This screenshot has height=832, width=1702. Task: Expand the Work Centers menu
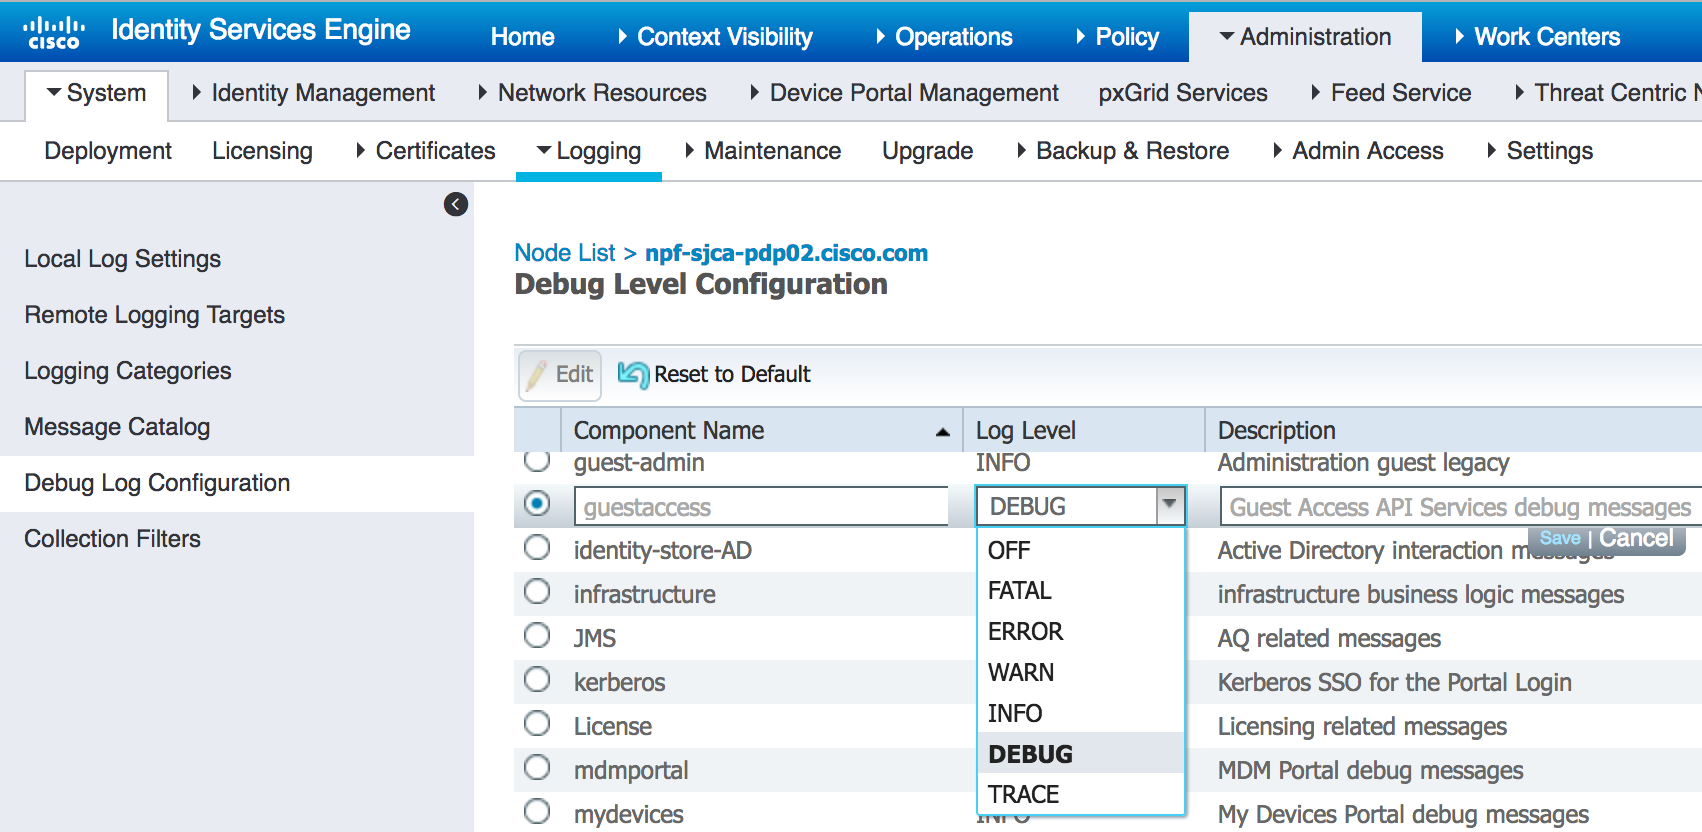click(1537, 37)
